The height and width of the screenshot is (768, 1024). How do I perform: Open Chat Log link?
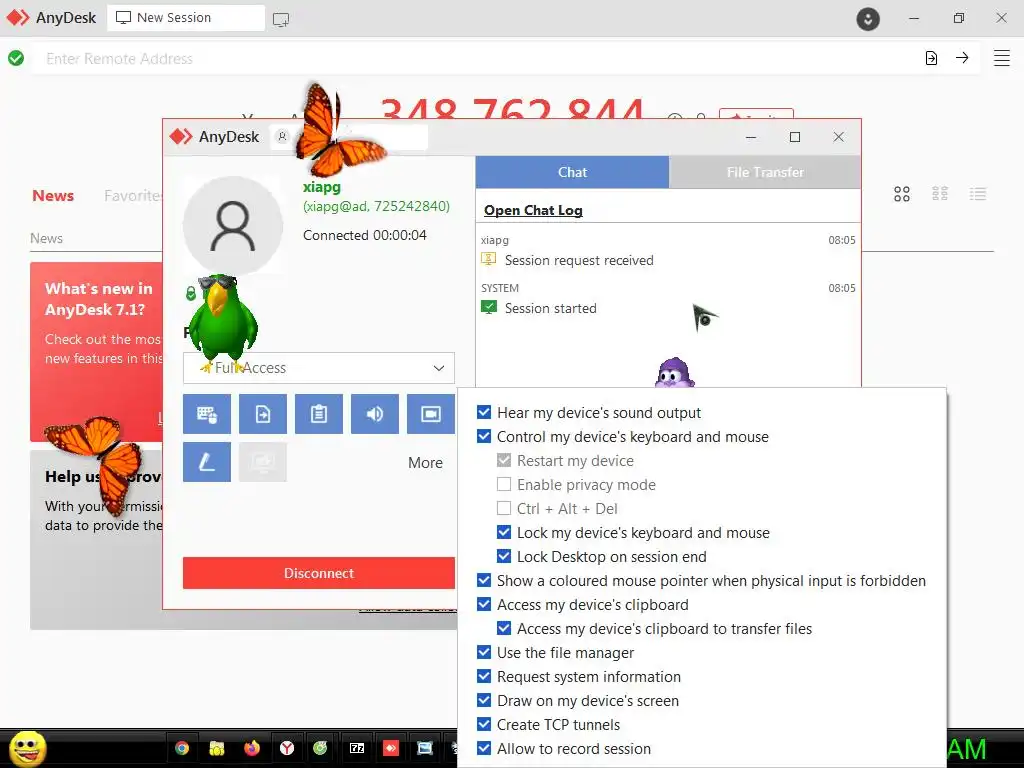click(x=533, y=210)
